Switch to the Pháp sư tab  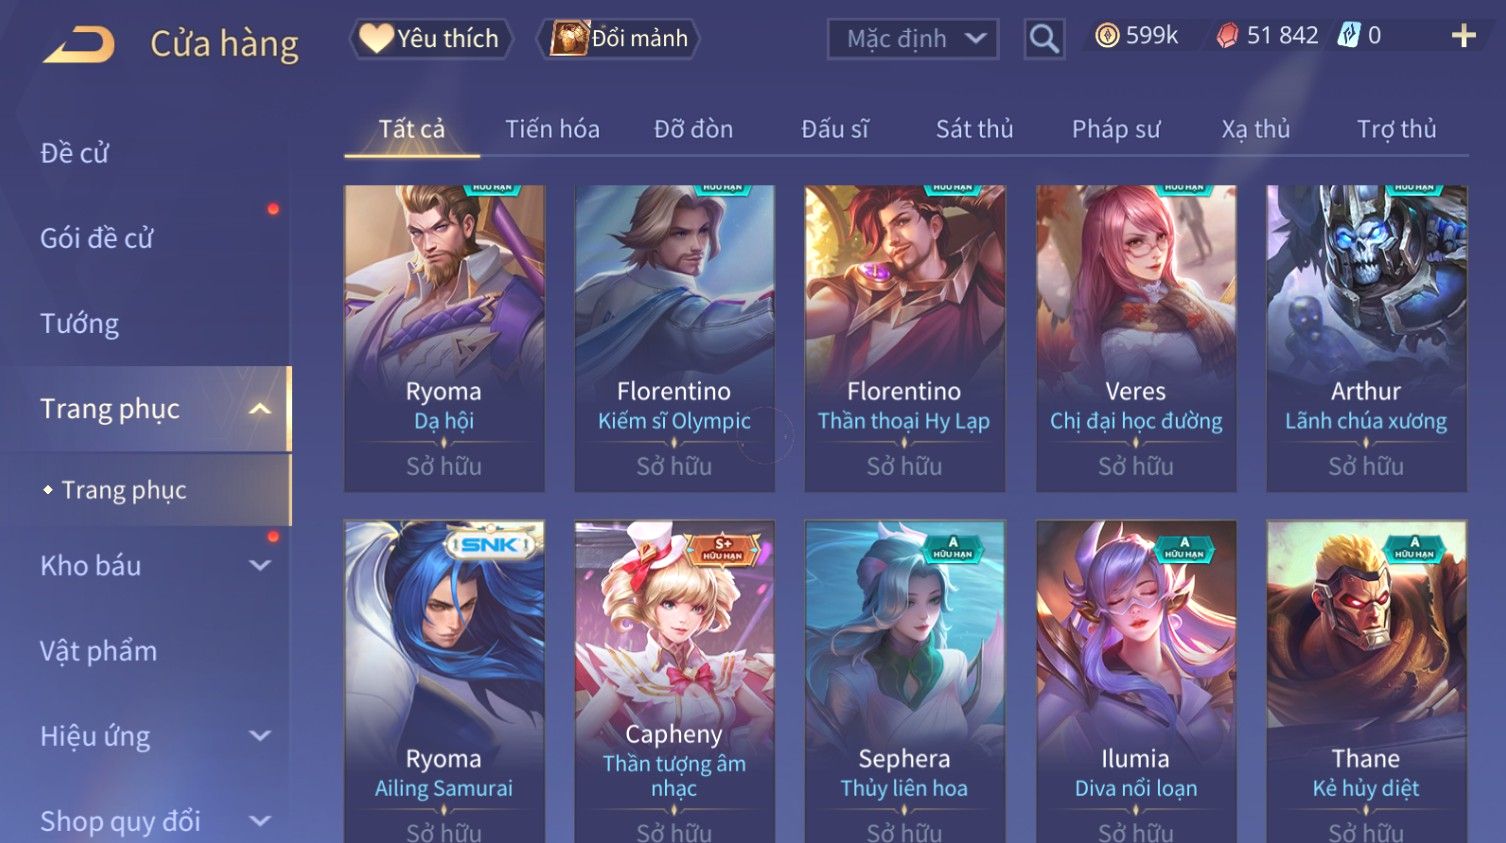click(1116, 129)
